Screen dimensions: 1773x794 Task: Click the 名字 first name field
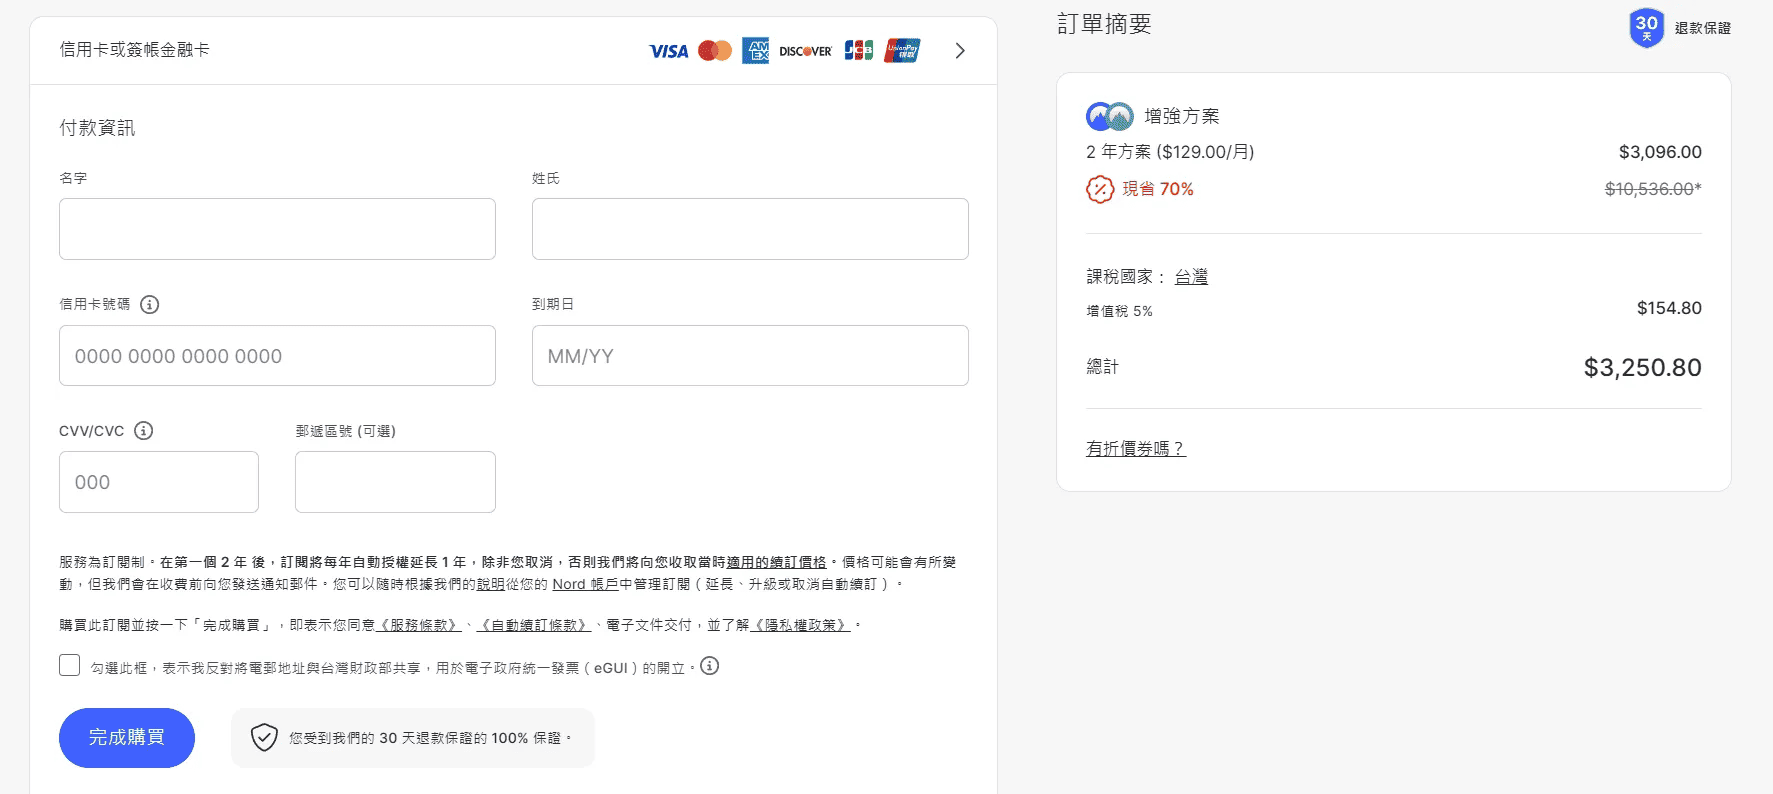pos(277,229)
